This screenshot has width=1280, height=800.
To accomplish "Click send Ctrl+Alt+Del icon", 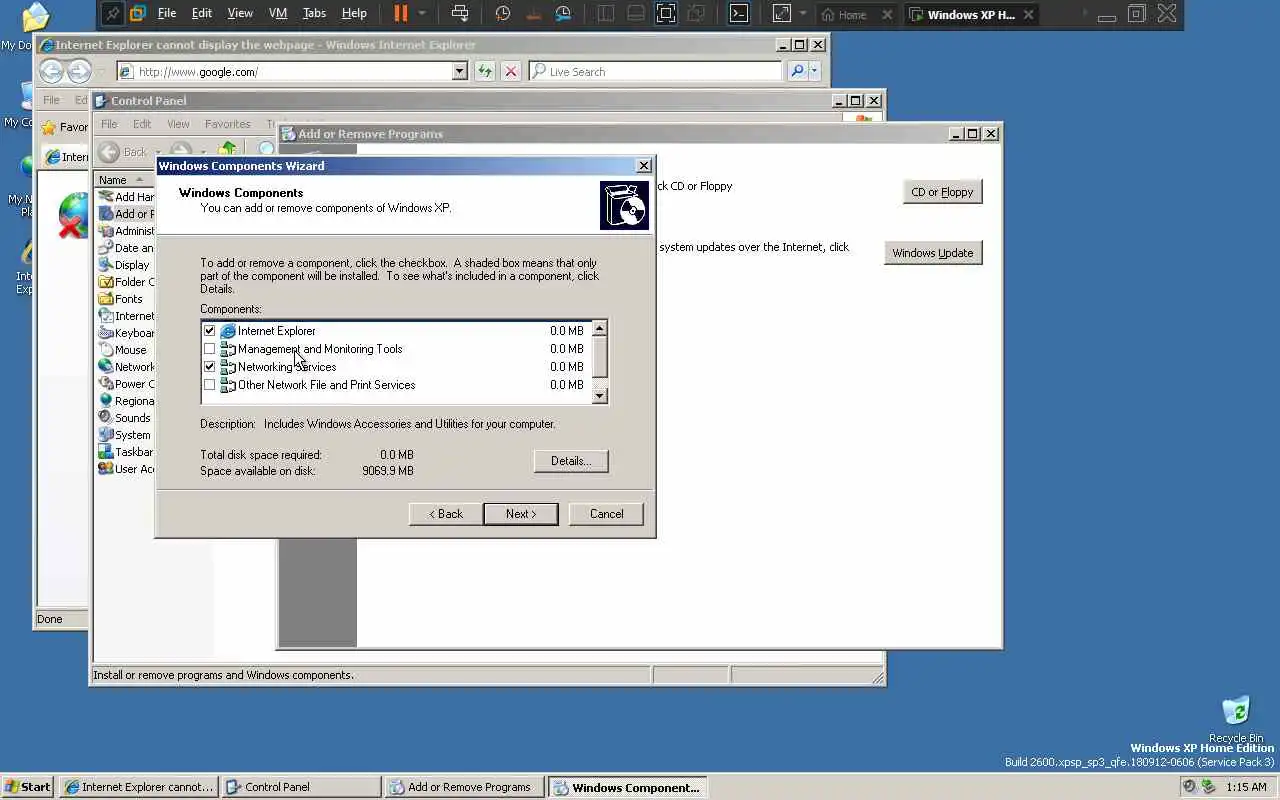I will [460, 13].
